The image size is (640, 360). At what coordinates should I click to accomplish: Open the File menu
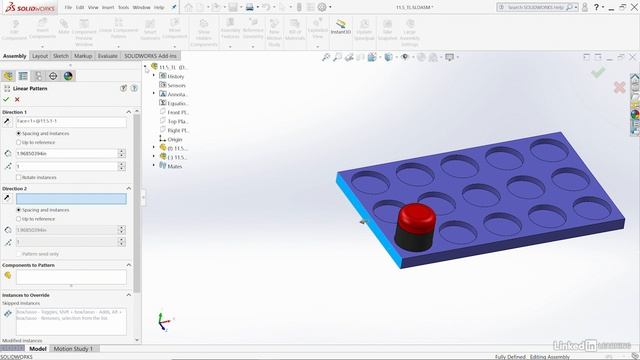pyautogui.click(x=68, y=7)
